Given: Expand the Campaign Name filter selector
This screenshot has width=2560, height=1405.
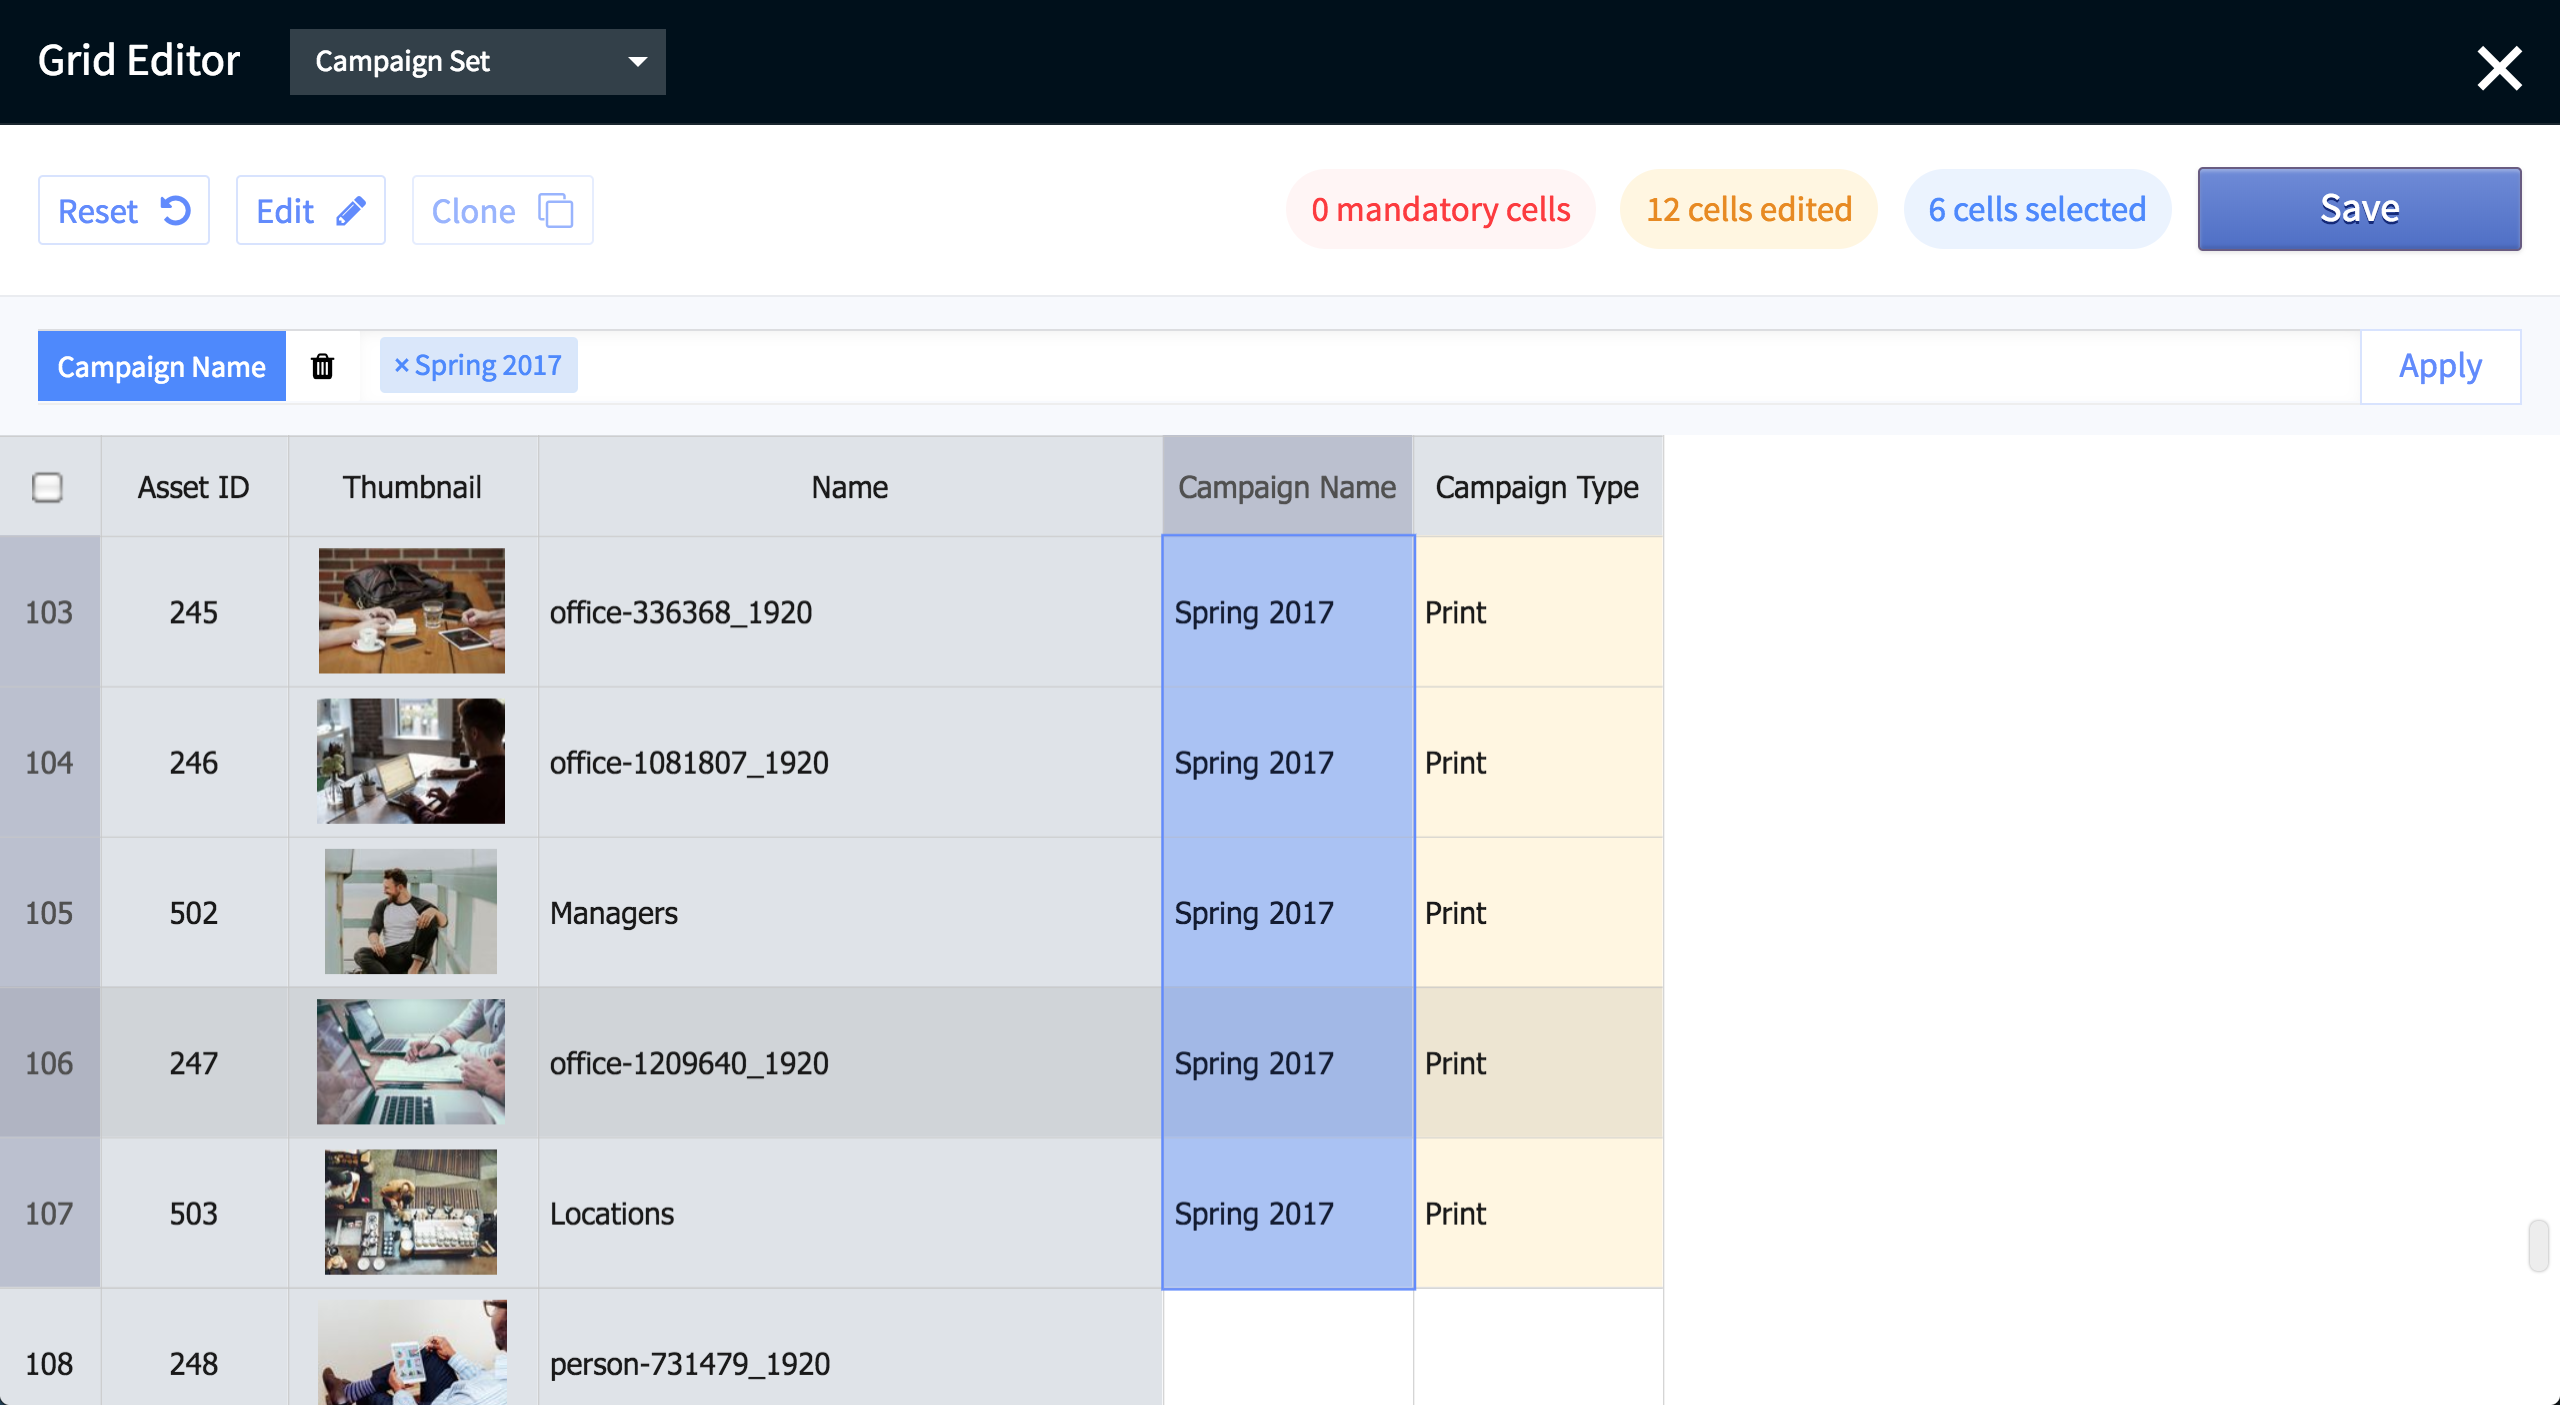Looking at the screenshot, I should point(161,365).
